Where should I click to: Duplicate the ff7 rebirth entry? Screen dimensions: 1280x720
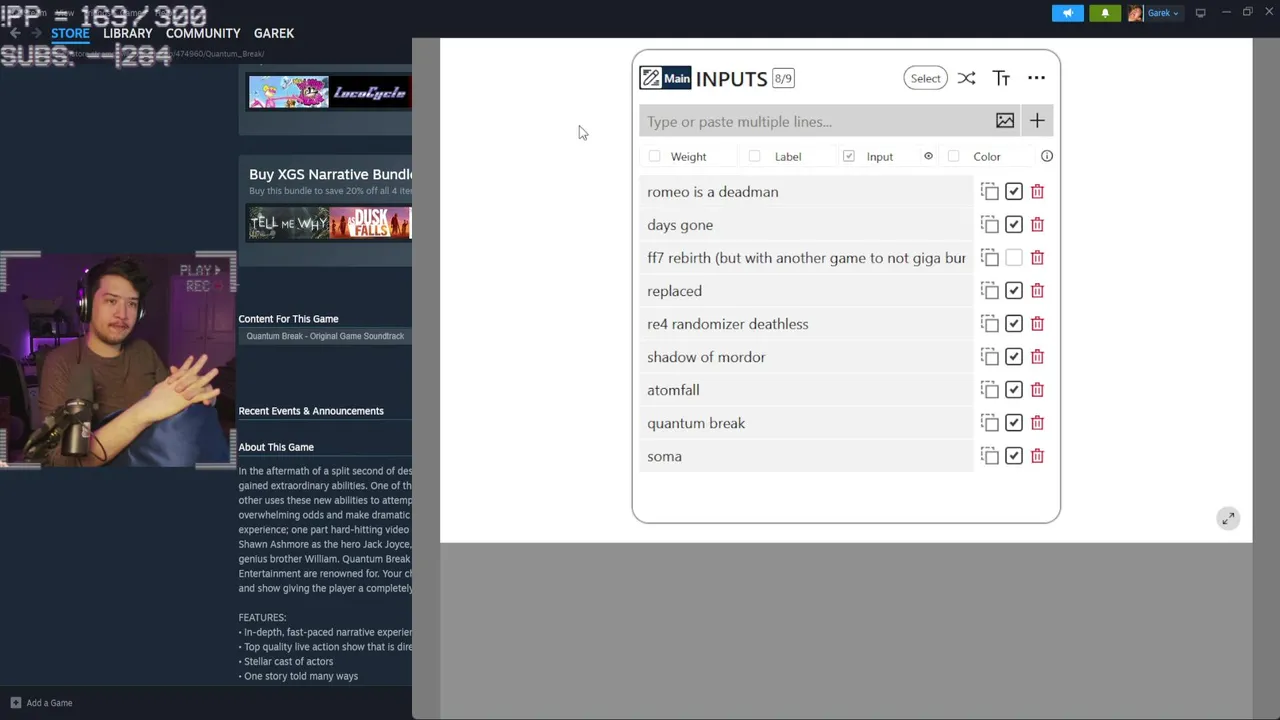coord(990,257)
